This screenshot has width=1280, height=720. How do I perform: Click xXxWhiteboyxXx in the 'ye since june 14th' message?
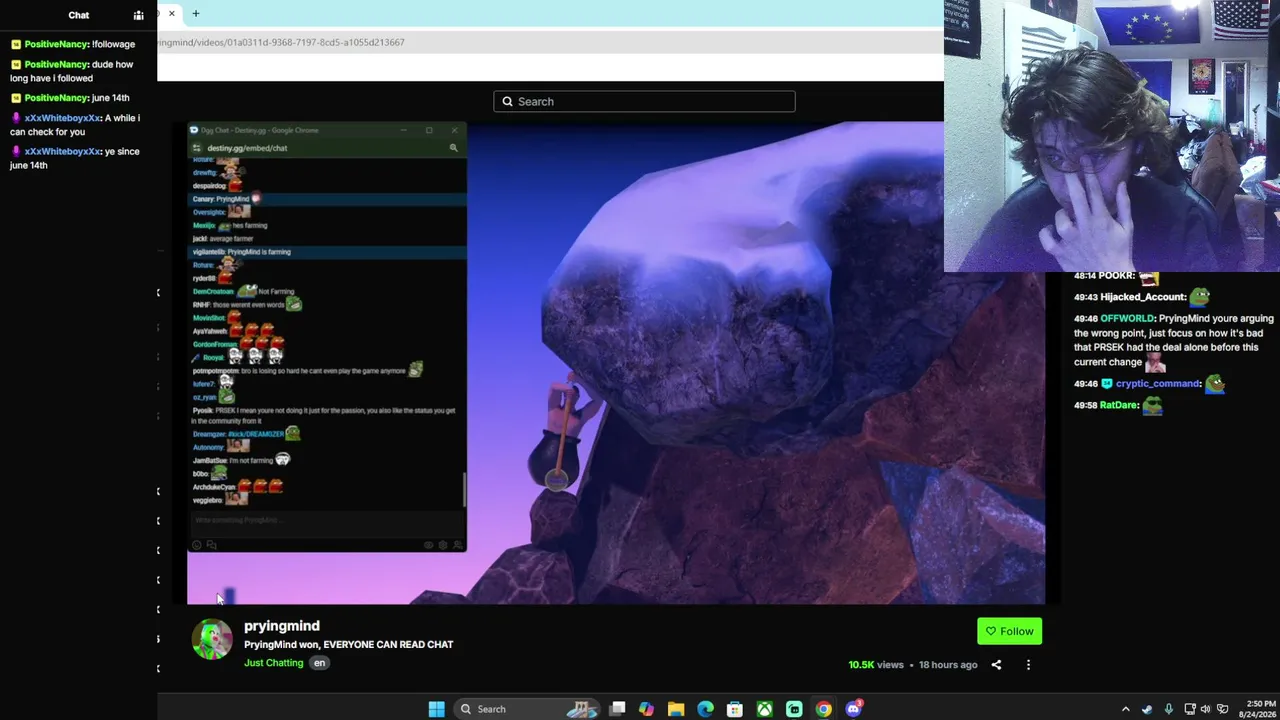(x=62, y=152)
